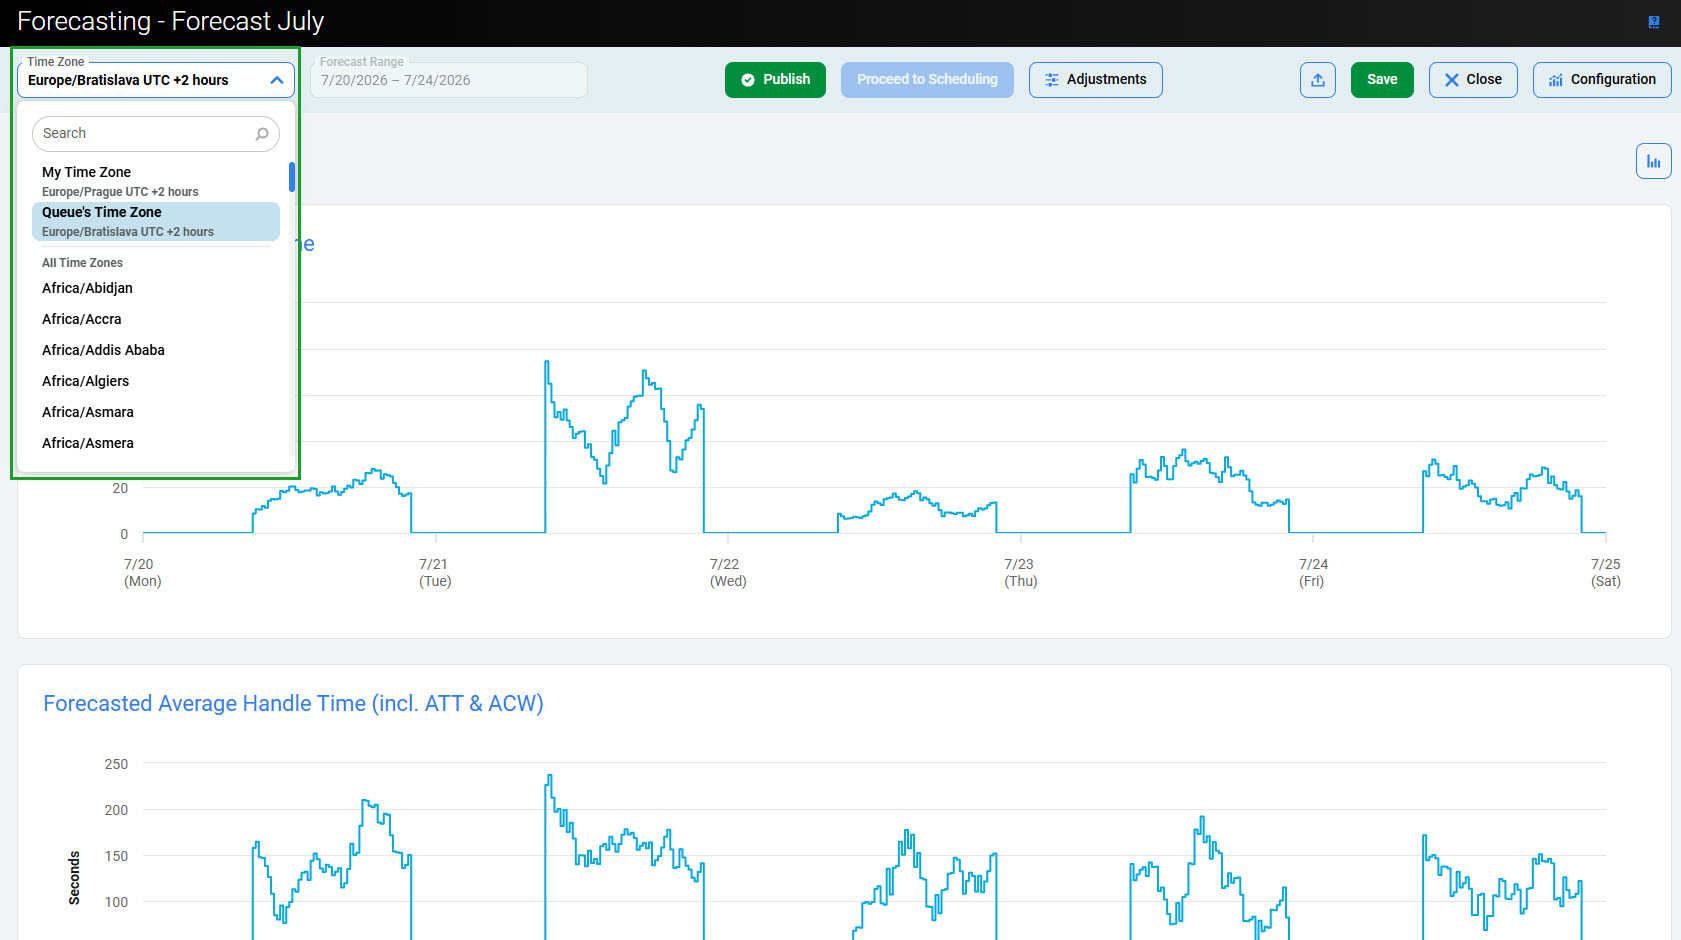Click Forecasted Average Handle Time heading
1681x940 pixels.
pos(293,704)
